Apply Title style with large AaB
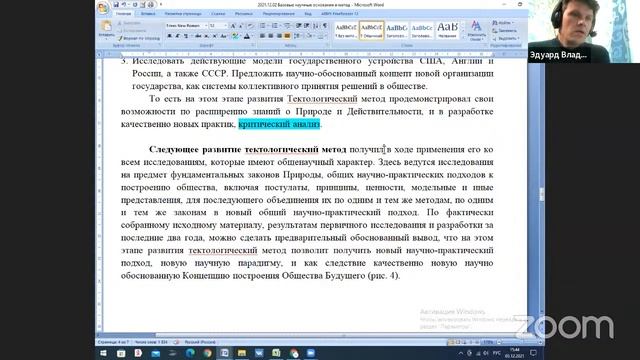 pyautogui.click(x=447, y=30)
